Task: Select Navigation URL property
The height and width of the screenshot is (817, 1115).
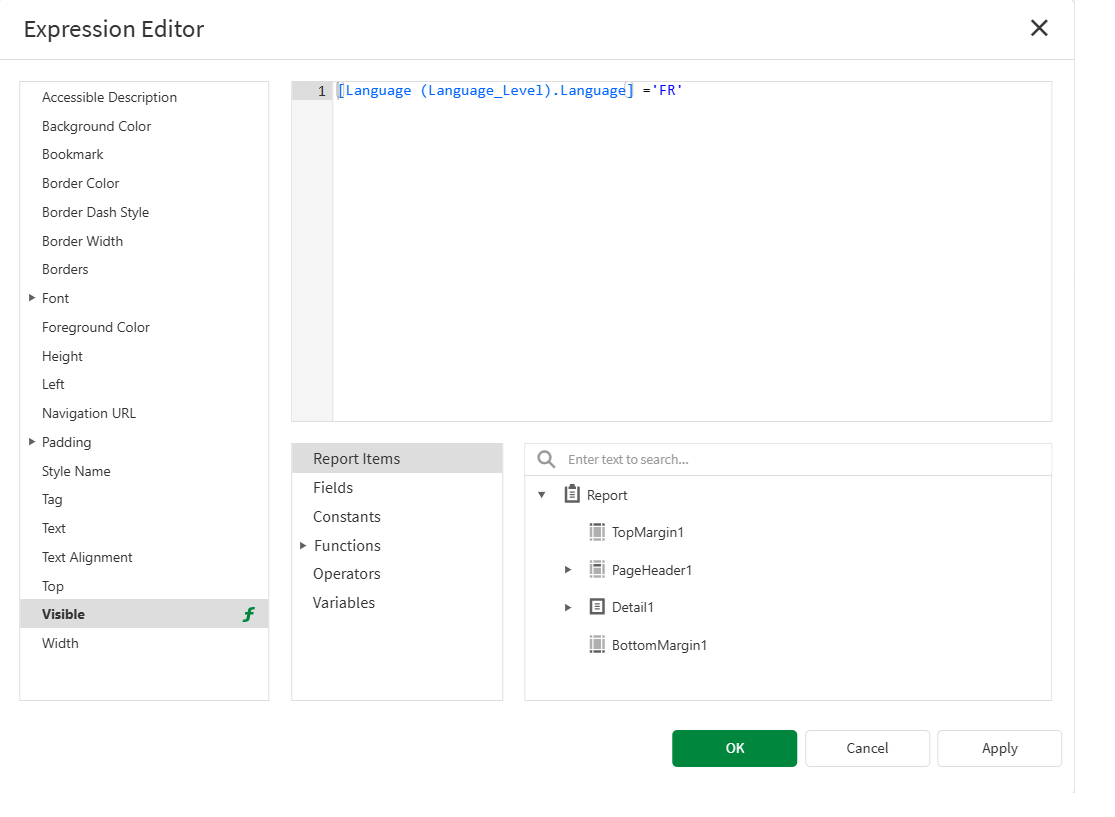Action: point(89,414)
